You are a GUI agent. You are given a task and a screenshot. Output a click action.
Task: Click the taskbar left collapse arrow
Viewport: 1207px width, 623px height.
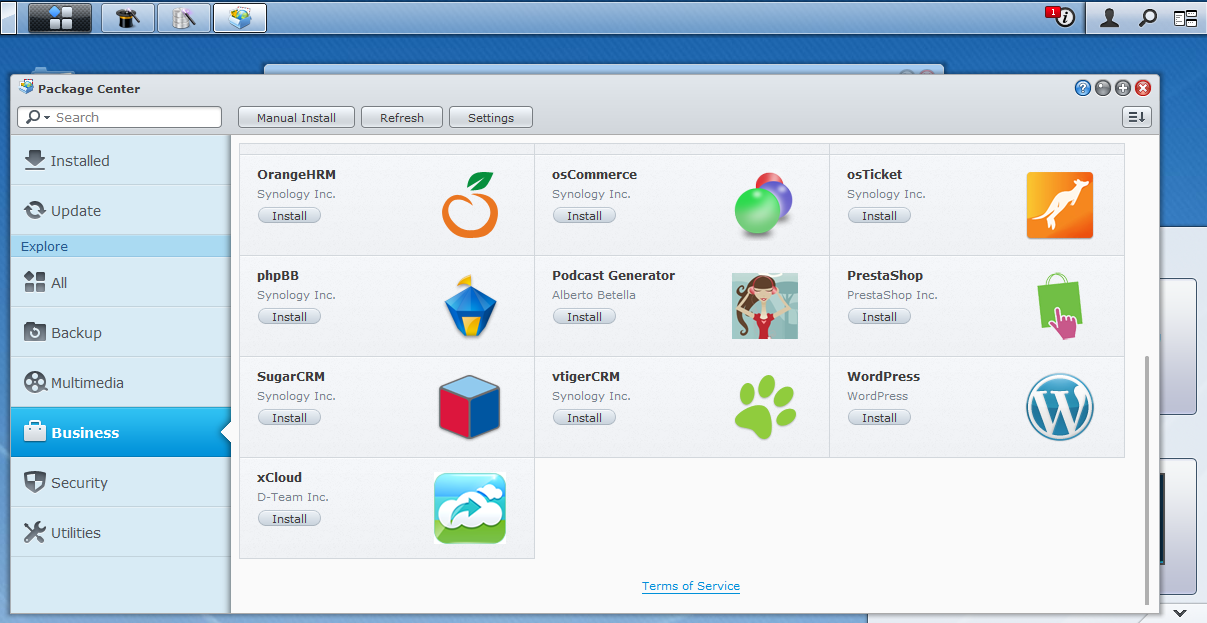click(x=8, y=18)
